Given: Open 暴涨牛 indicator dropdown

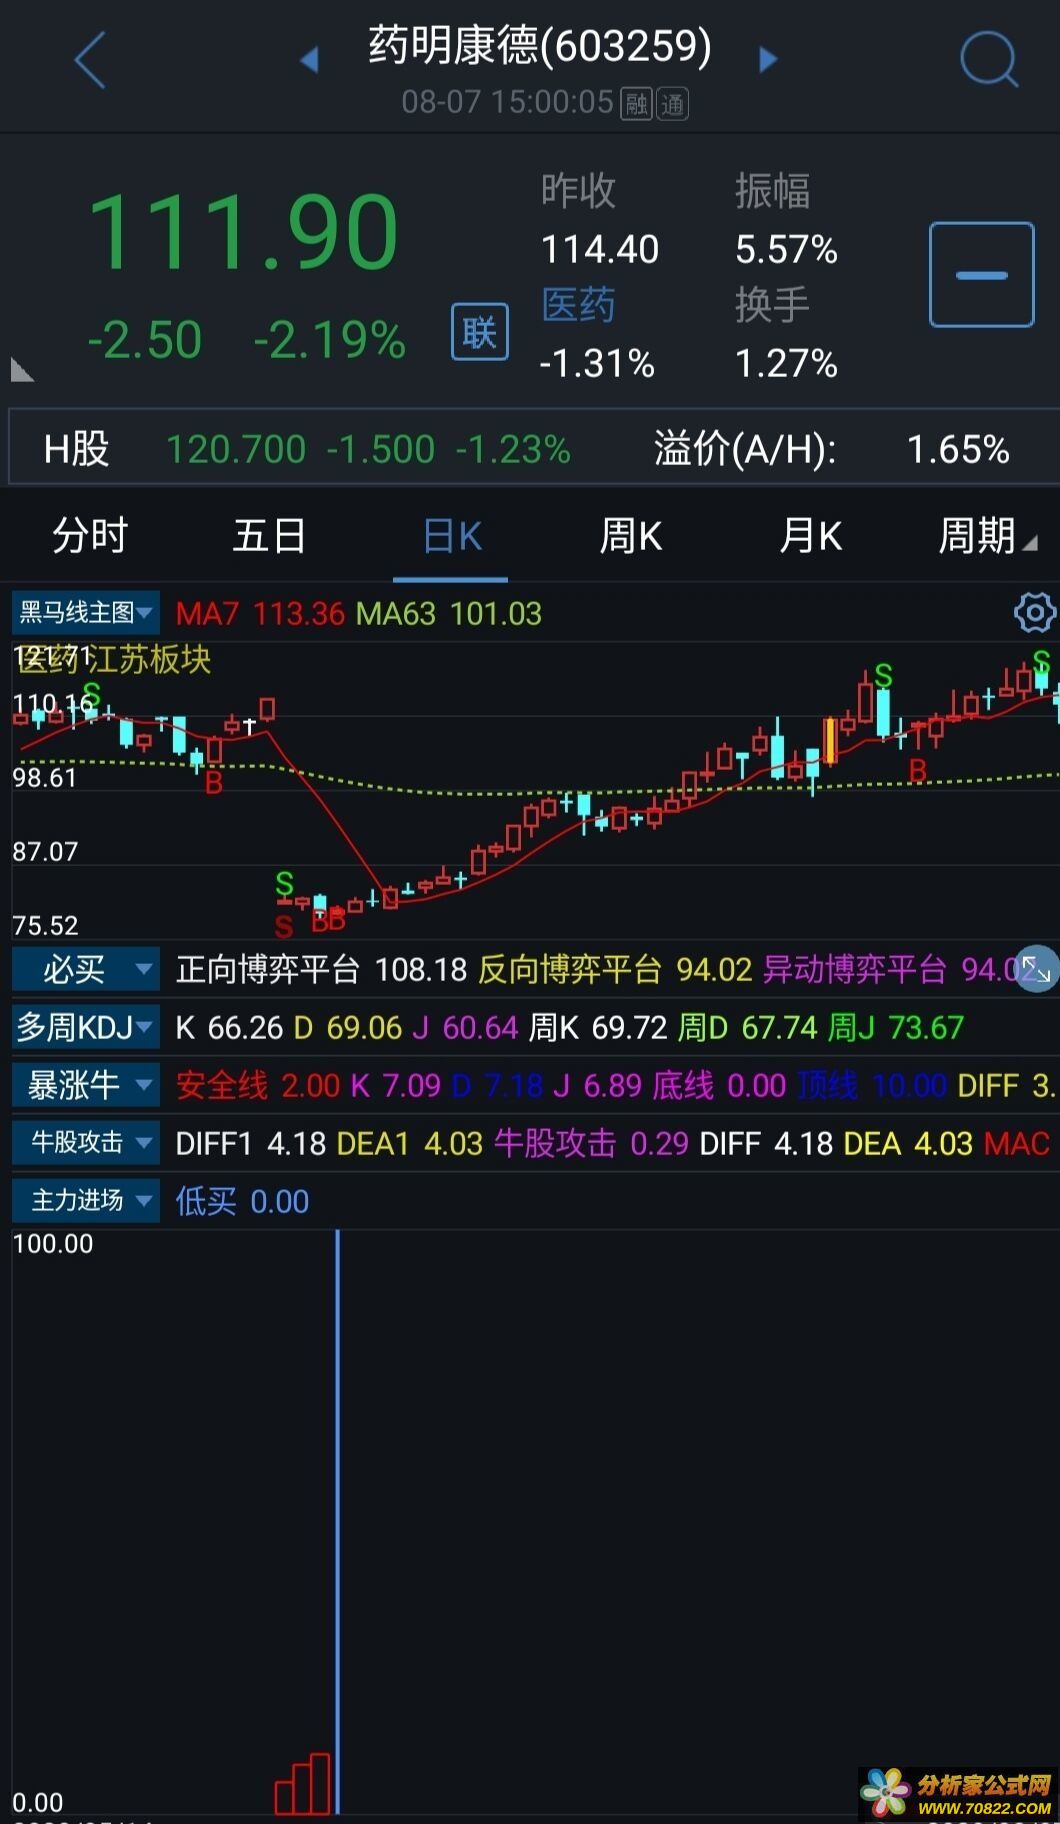Looking at the screenshot, I should coord(86,1085).
